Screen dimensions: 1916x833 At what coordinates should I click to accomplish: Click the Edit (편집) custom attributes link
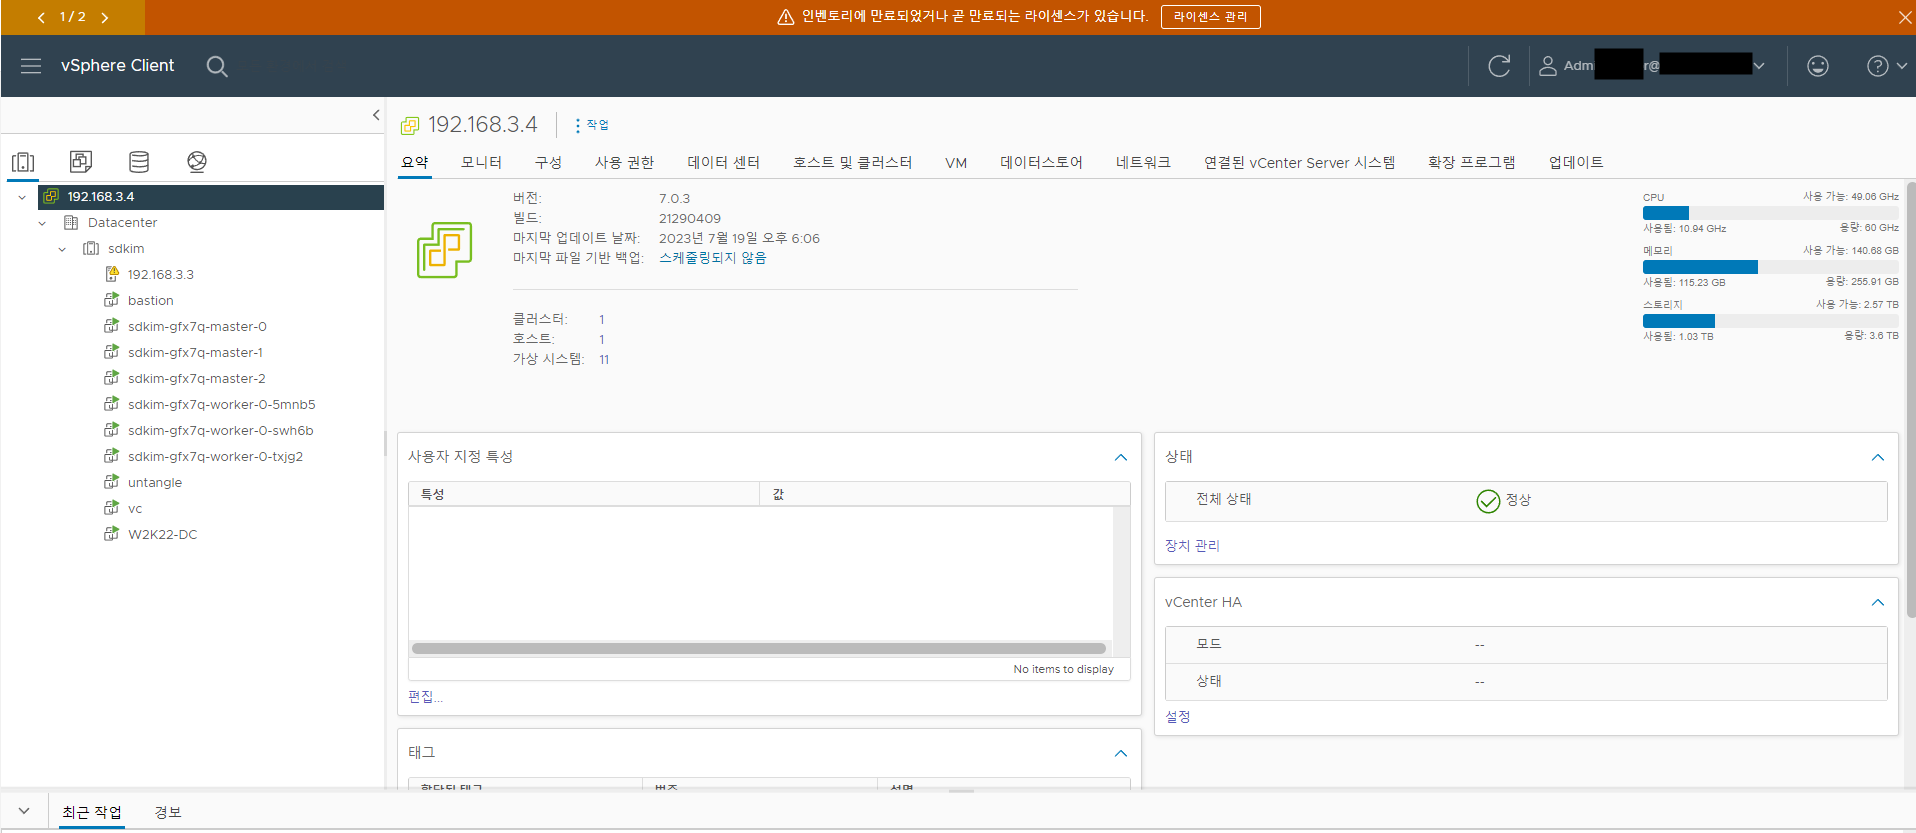425,697
